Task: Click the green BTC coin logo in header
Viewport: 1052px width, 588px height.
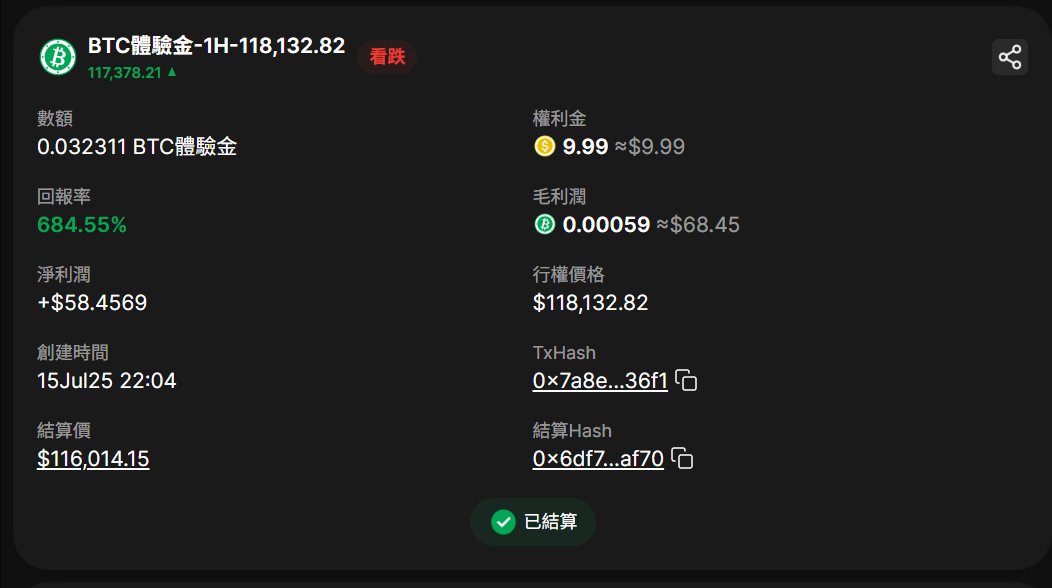Action: (x=58, y=57)
